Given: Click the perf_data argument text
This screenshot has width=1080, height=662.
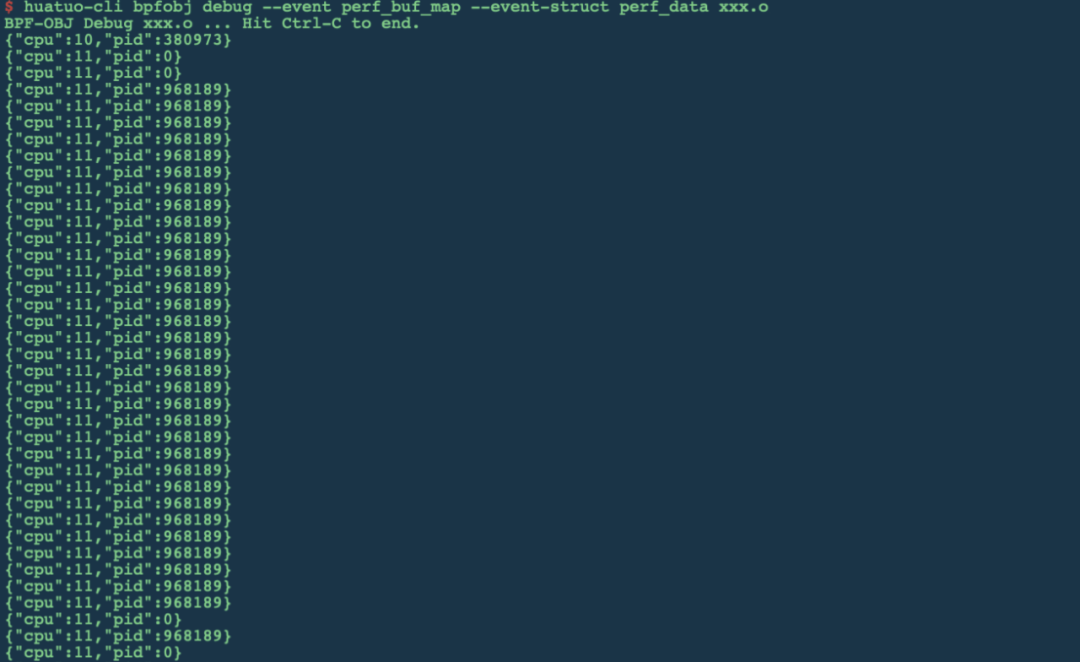Looking at the screenshot, I should [663, 8].
